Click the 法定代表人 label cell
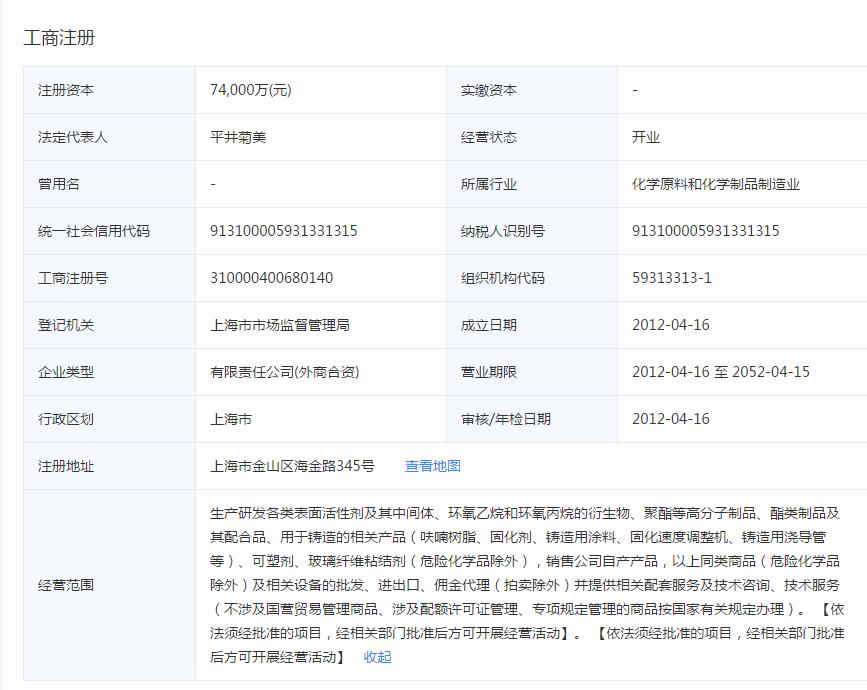This screenshot has width=867, height=690. pyautogui.click(x=109, y=137)
